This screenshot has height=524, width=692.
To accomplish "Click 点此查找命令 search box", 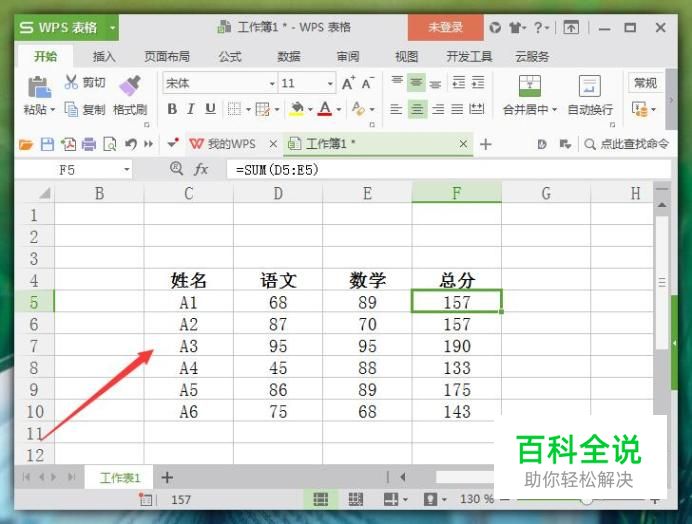I will 627,144.
